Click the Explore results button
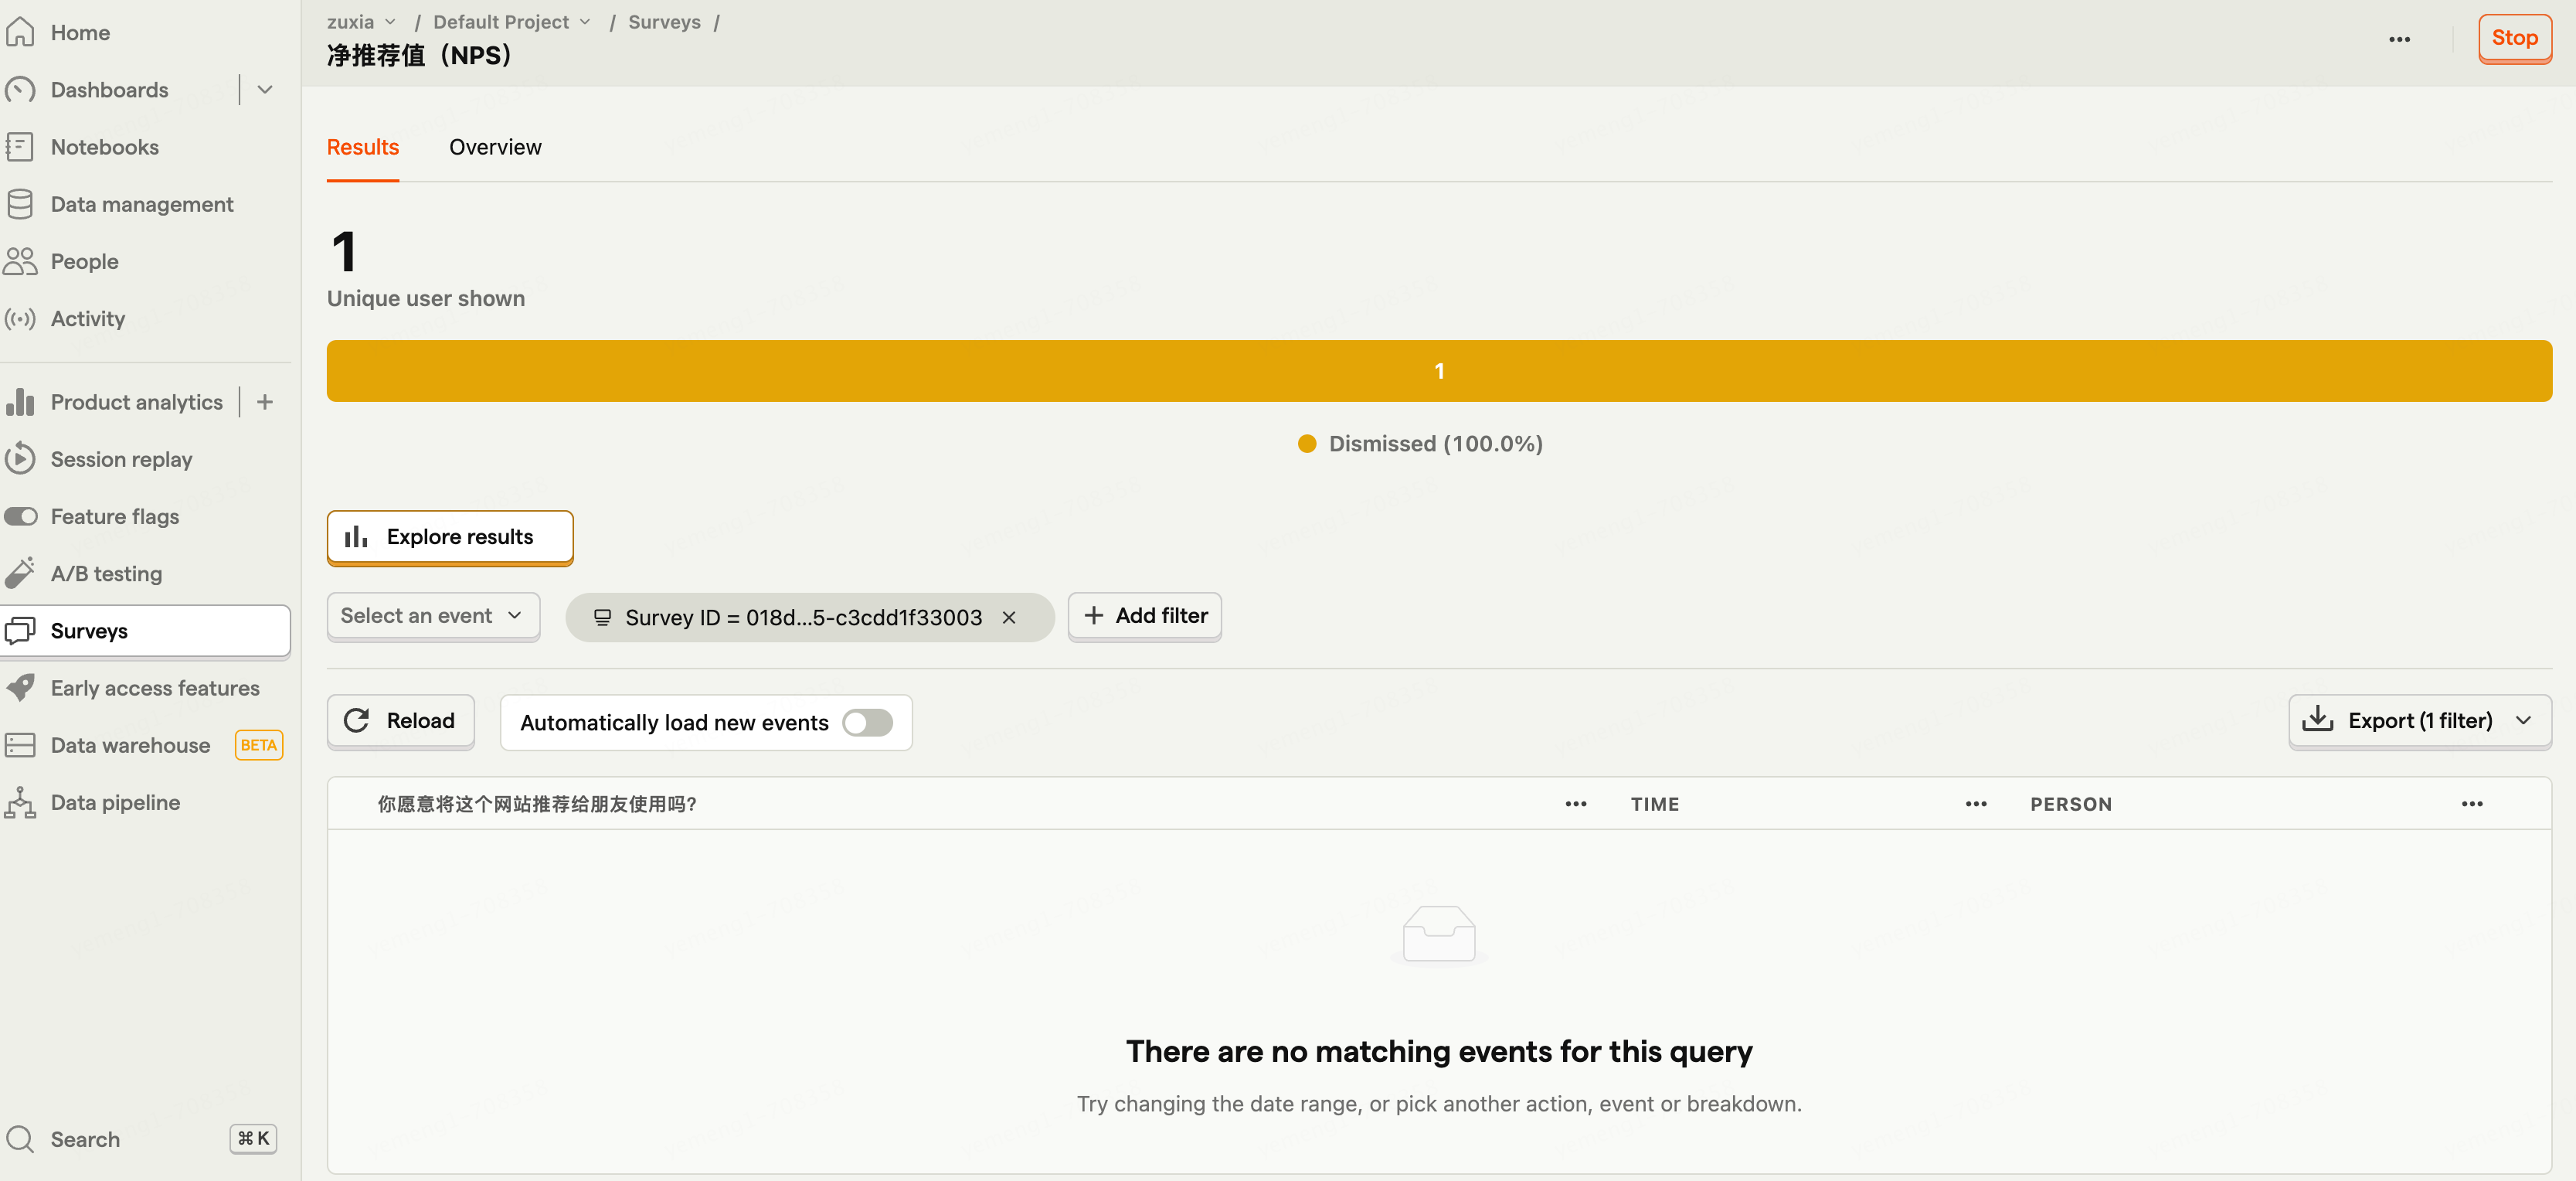2576x1181 pixels. 450,537
